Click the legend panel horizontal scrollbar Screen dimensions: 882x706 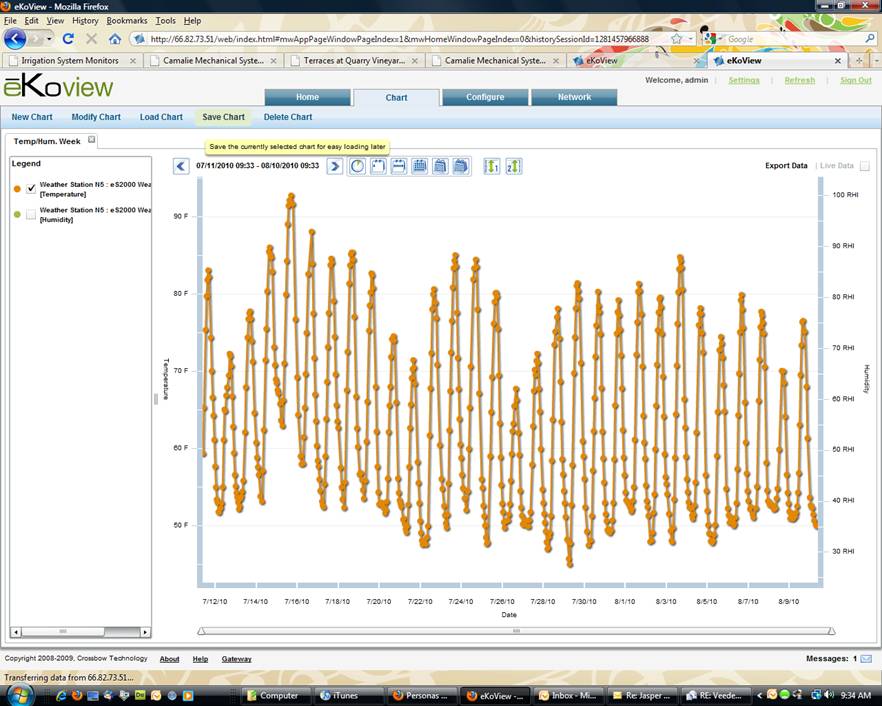[80, 632]
